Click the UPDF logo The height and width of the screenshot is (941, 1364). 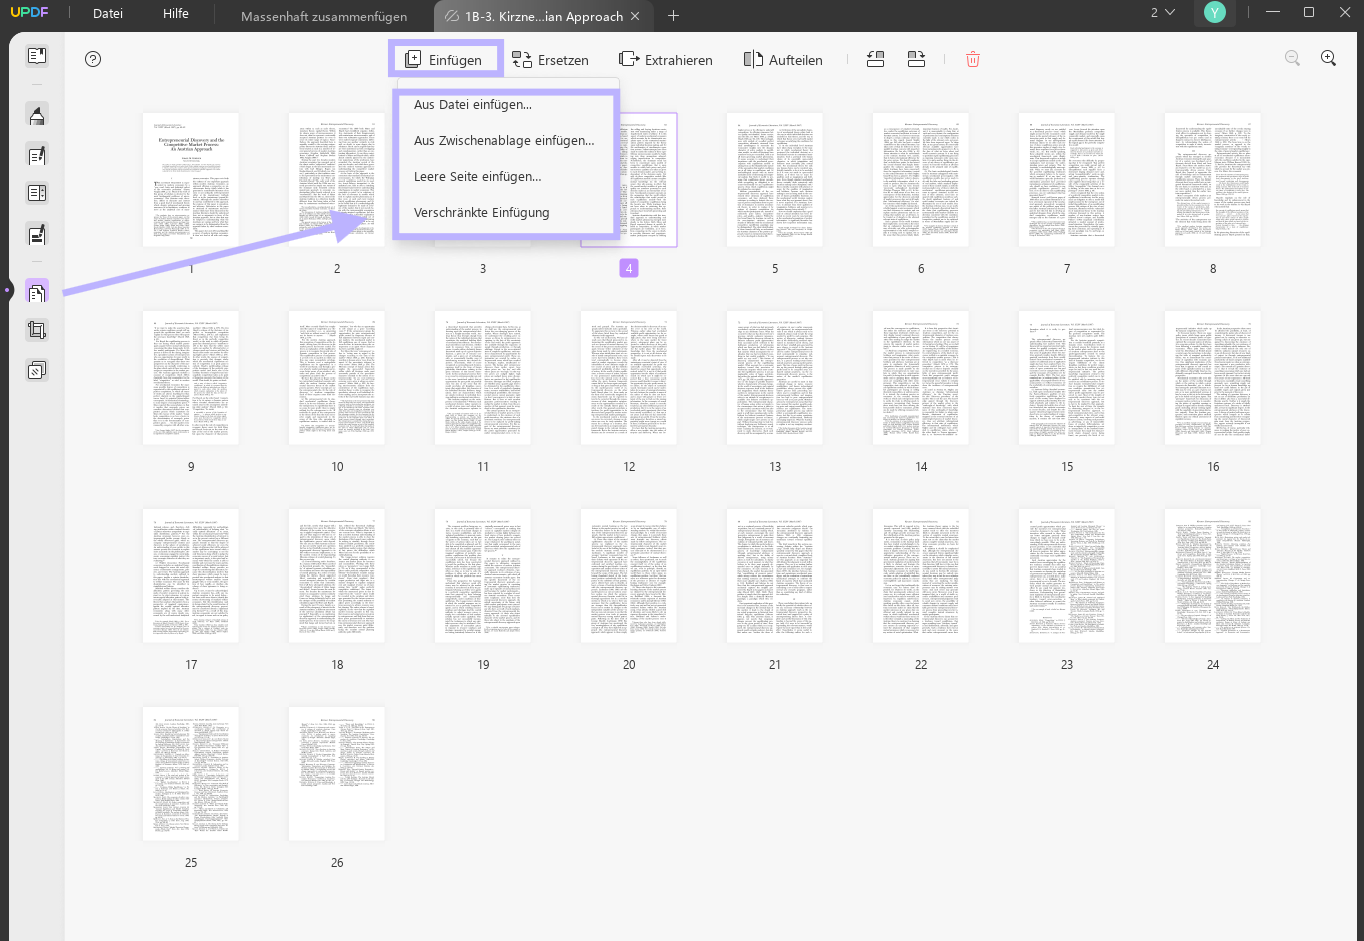(30, 13)
